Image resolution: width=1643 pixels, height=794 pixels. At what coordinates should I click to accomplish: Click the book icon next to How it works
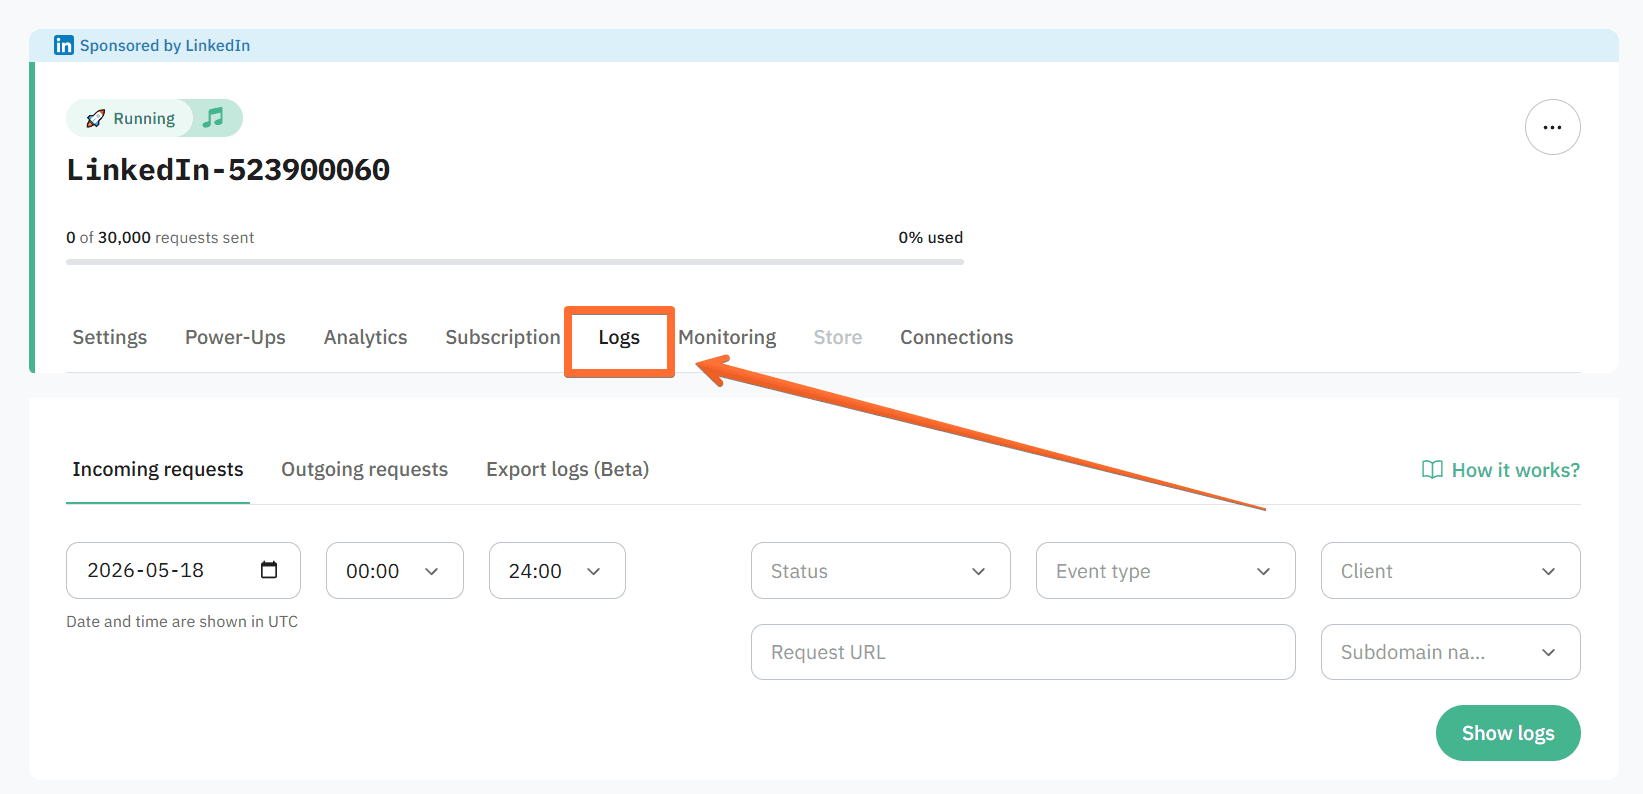[1432, 470]
